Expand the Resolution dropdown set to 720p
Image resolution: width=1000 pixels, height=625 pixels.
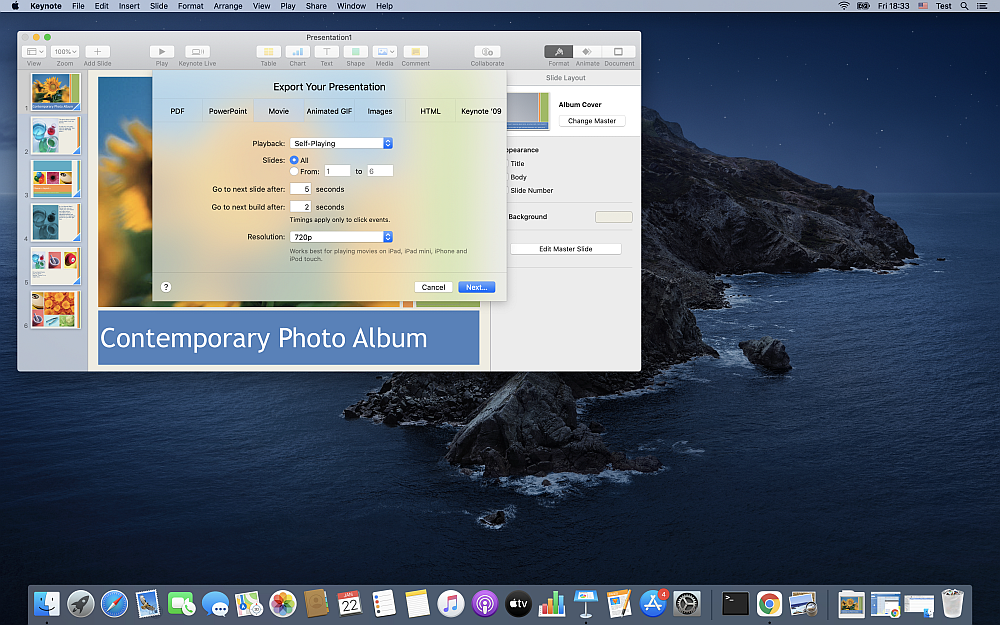341,237
